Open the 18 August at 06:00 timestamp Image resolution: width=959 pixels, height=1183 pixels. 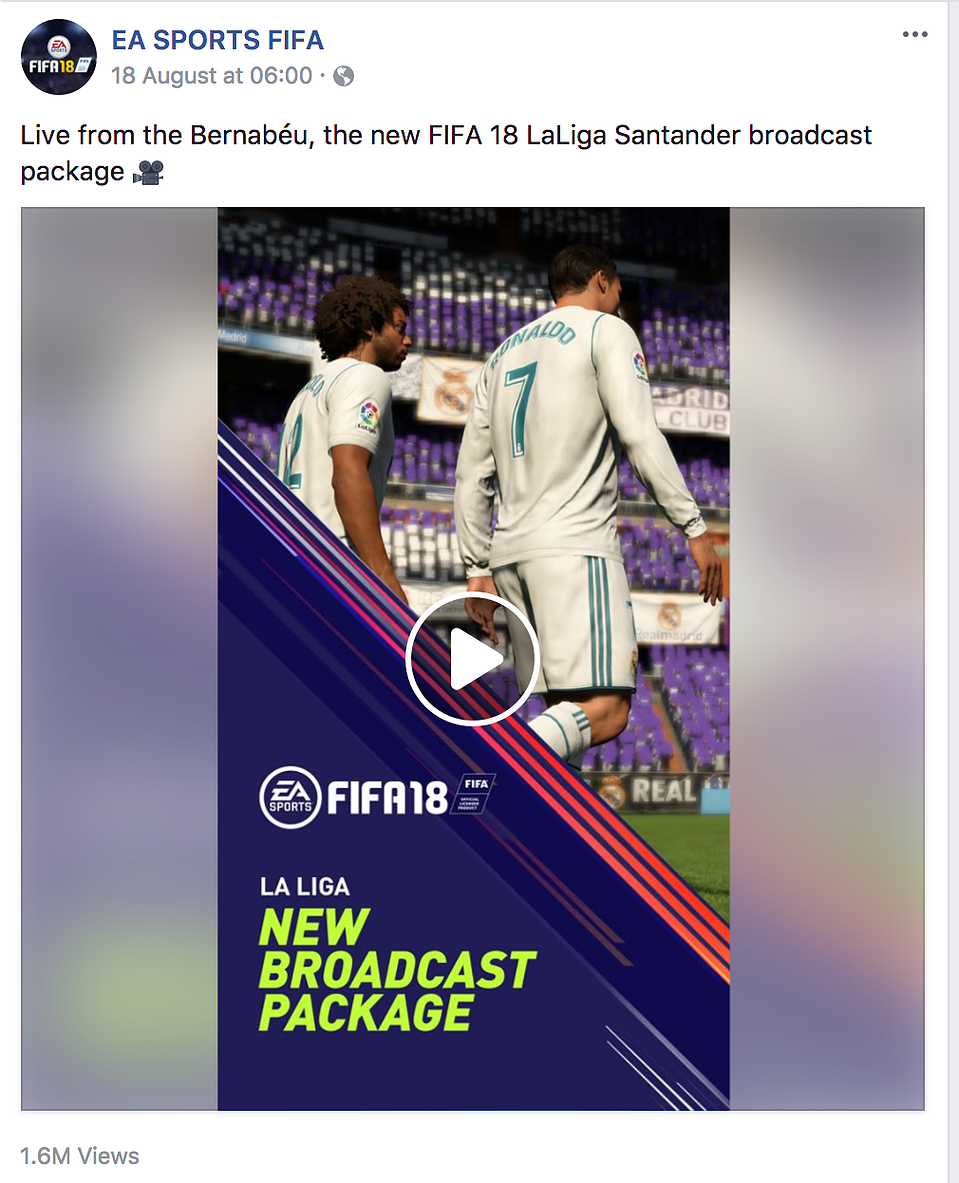click(212, 75)
